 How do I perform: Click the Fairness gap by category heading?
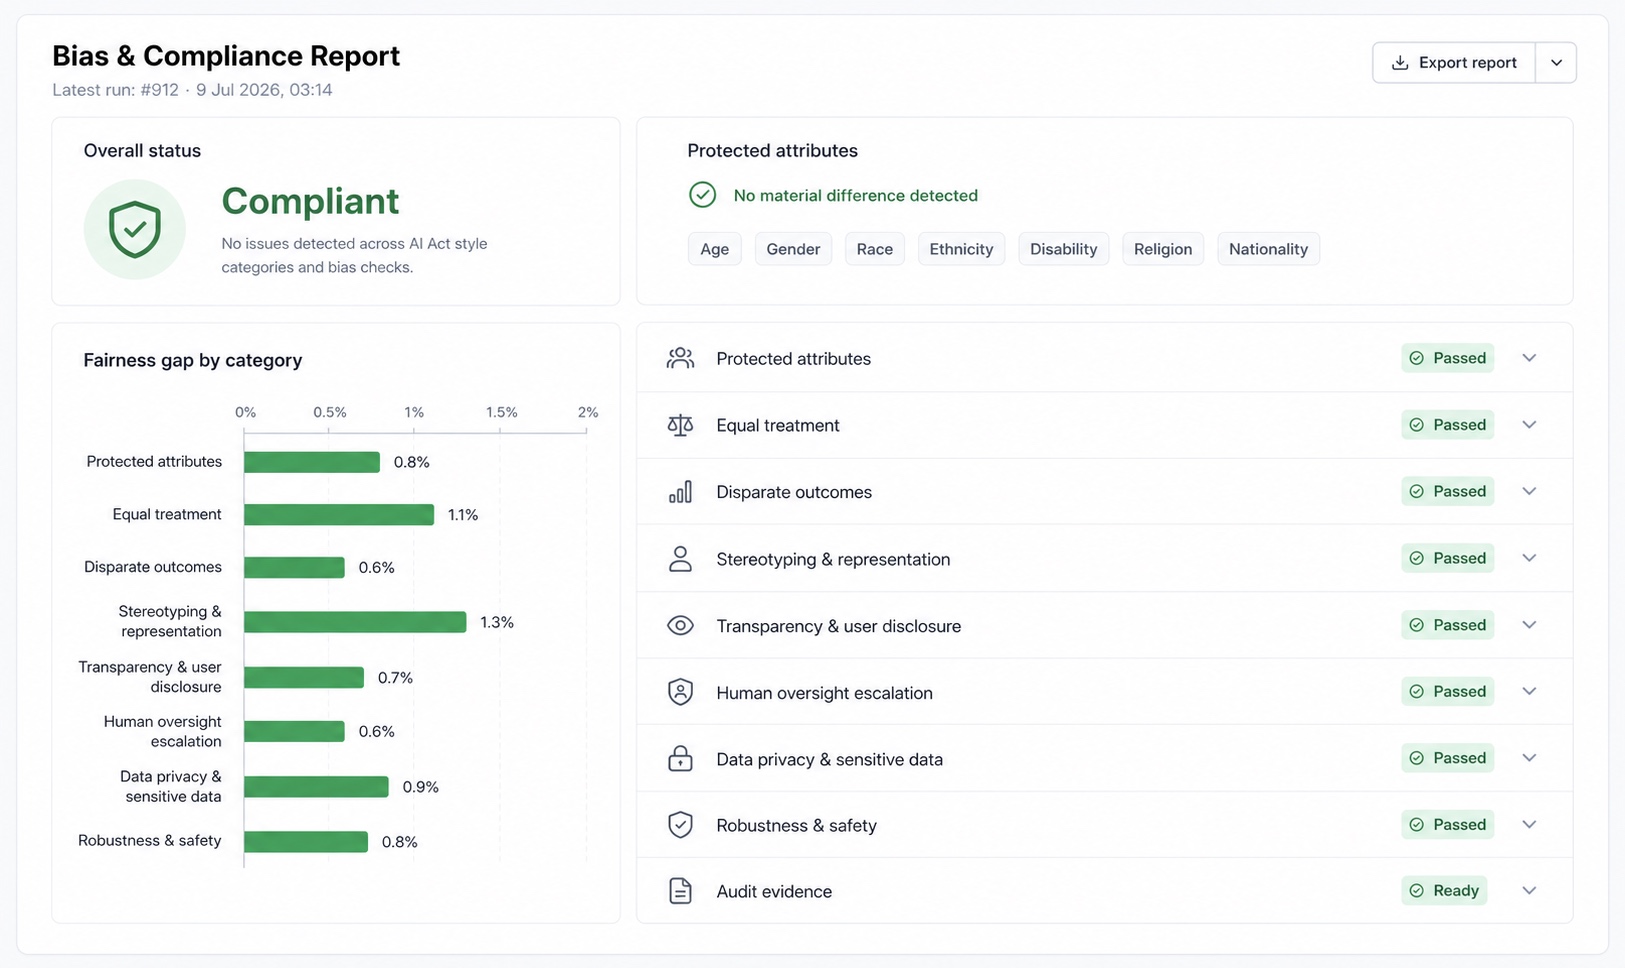point(193,360)
